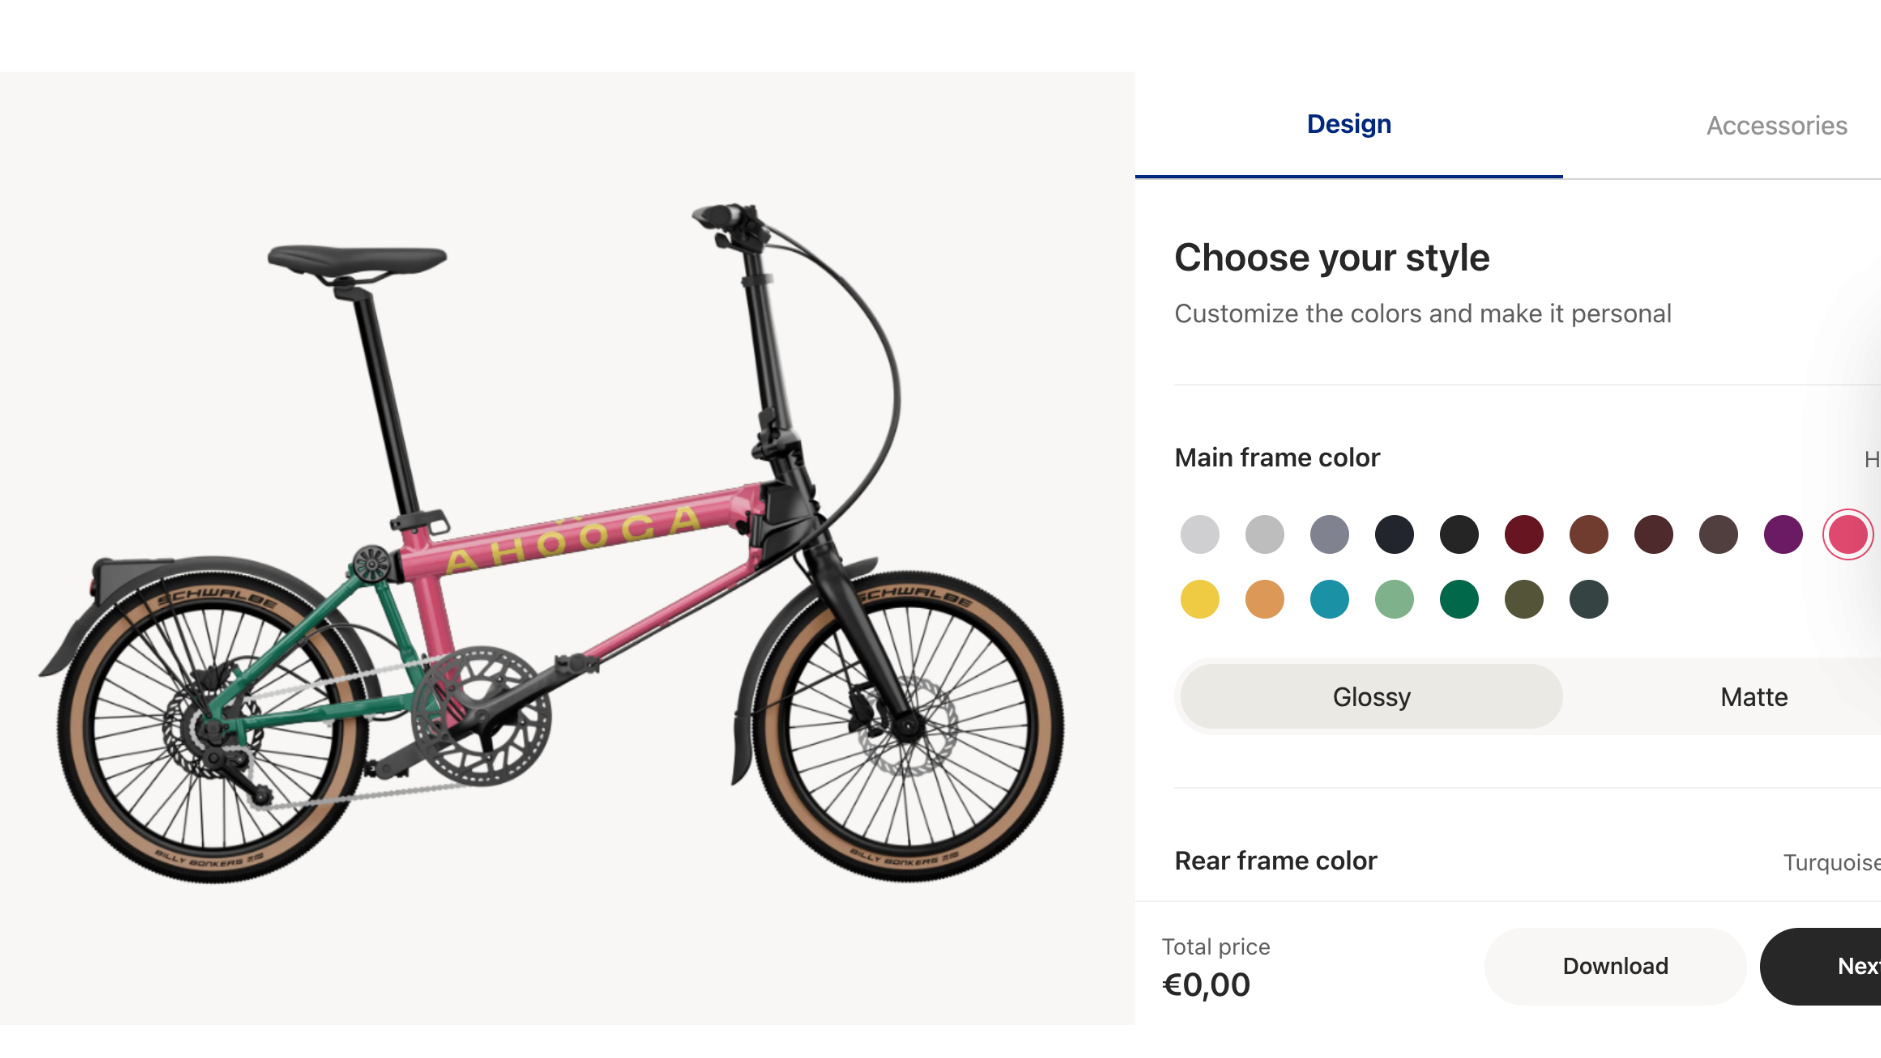Select the light green frame swatch
The width and height of the screenshot is (1881, 1058).
tap(1394, 600)
